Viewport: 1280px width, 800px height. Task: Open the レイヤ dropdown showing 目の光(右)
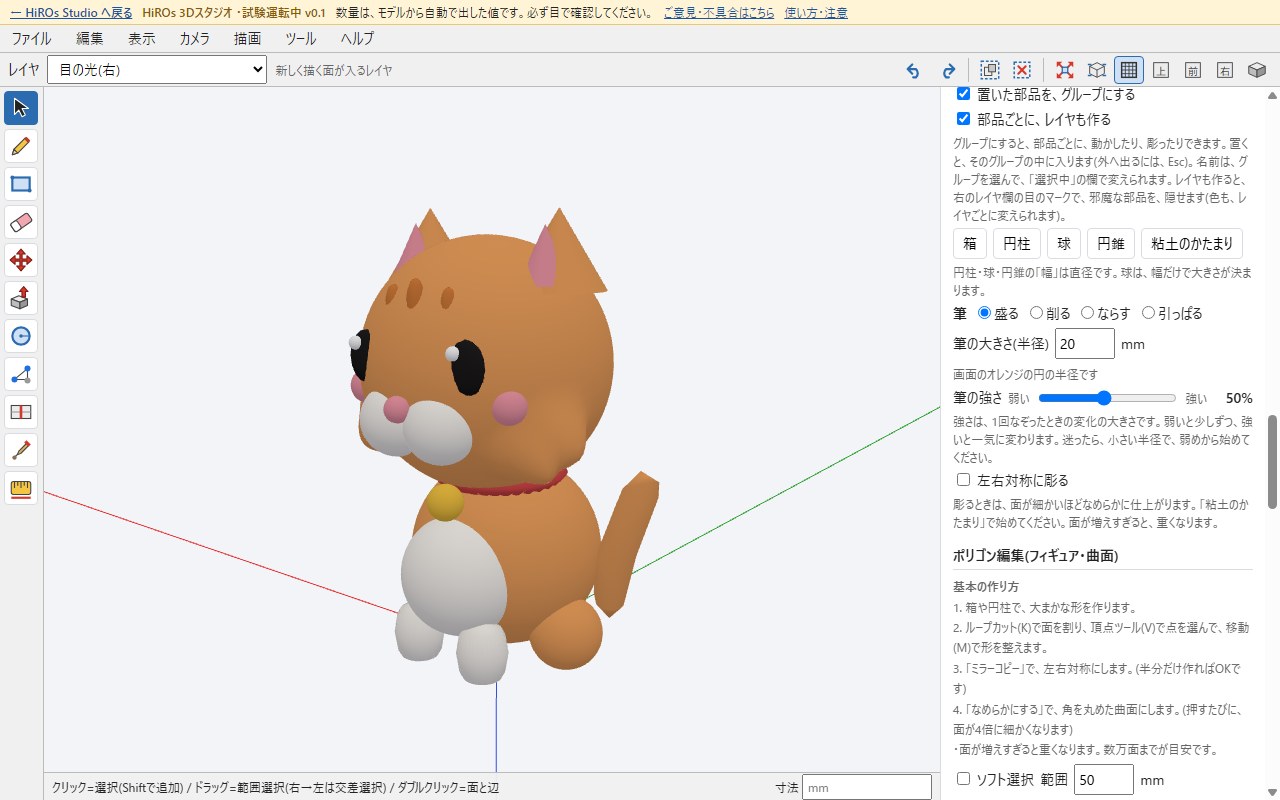pyautogui.click(x=157, y=70)
